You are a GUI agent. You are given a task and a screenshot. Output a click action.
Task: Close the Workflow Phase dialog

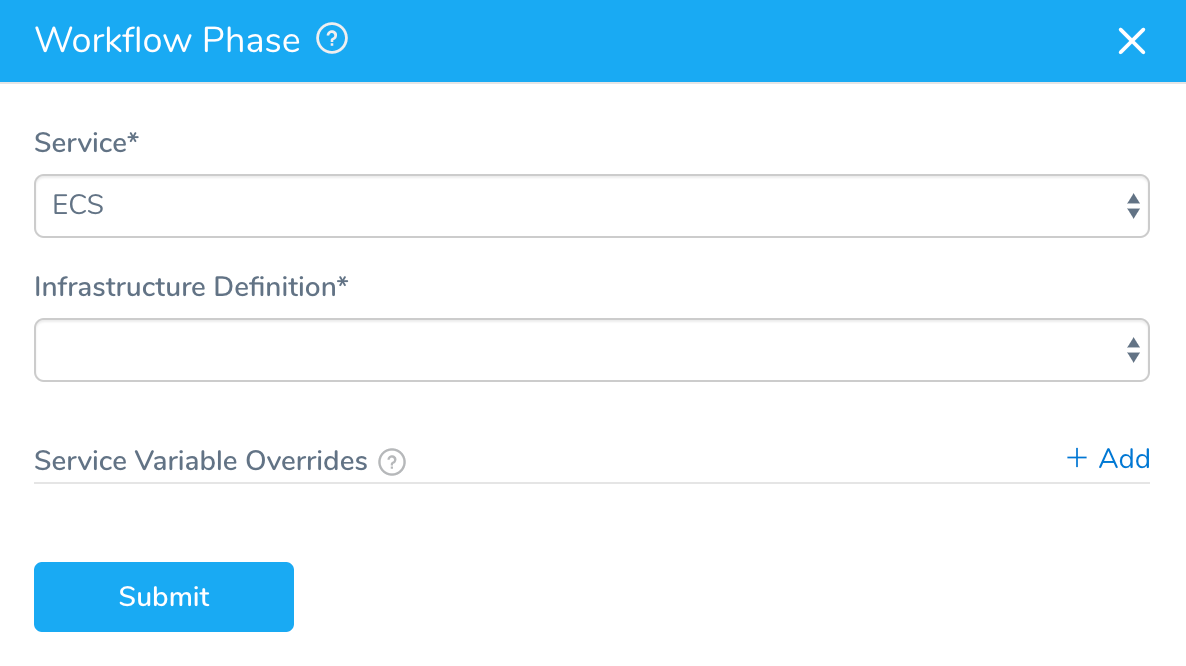coord(1132,41)
